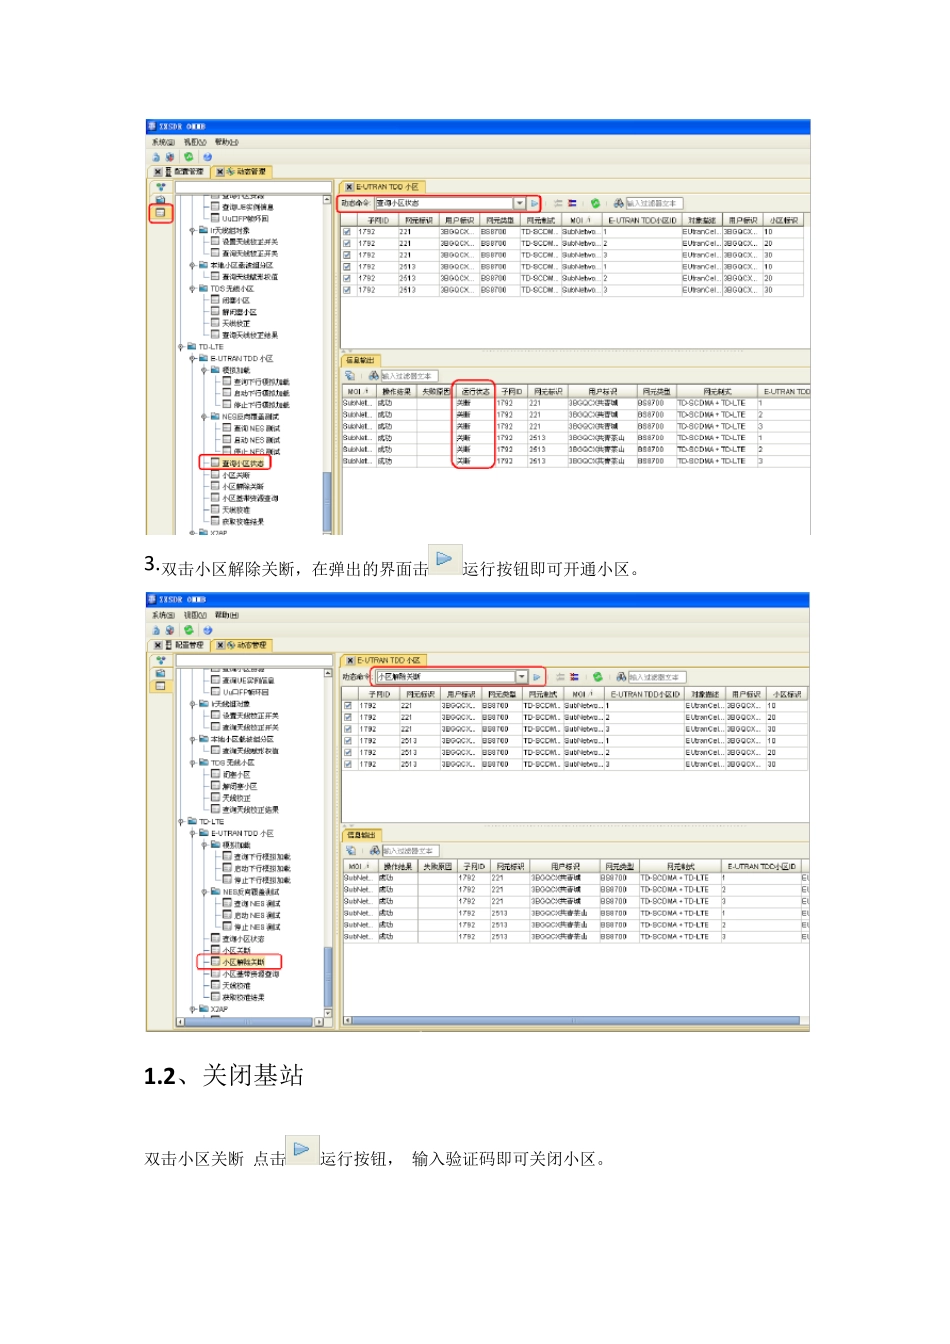Switch to the 动态管理 tab in lower screenshot
This screenshot has width=950, height=1344.
tap(241, 646)
